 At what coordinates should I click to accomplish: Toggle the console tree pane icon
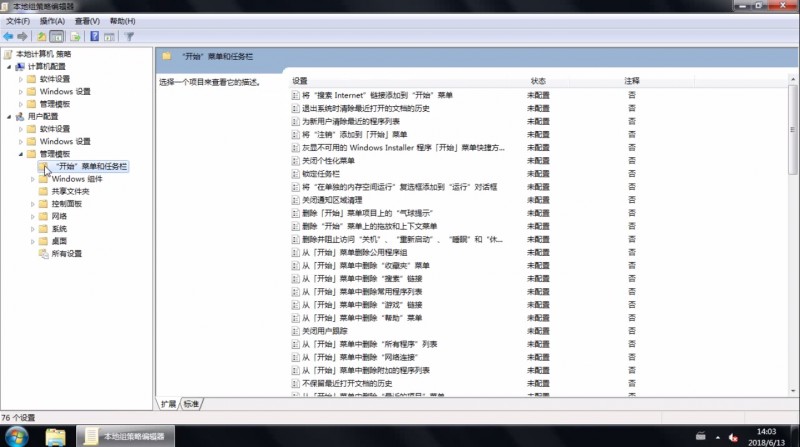point(57,36)
